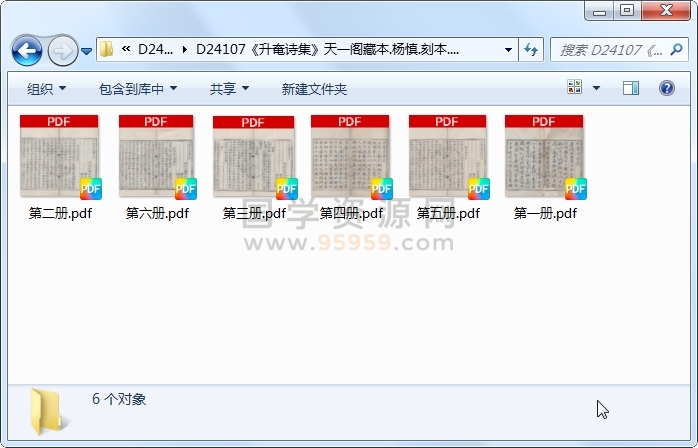Go back with the blue Back arrow
The height and width of the screenshot is (448, 698).
coord(27,51)
